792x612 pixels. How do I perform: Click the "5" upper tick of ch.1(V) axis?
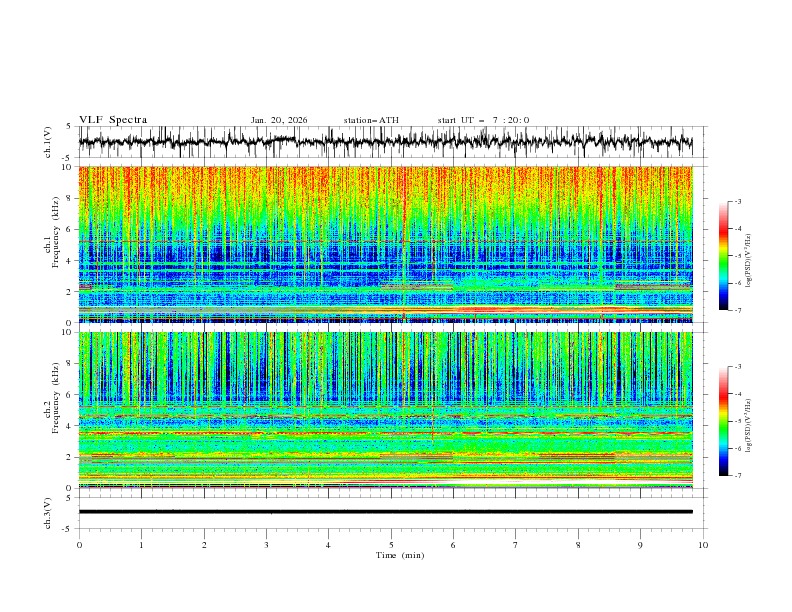pyautogui.click(x=69, y=126)
